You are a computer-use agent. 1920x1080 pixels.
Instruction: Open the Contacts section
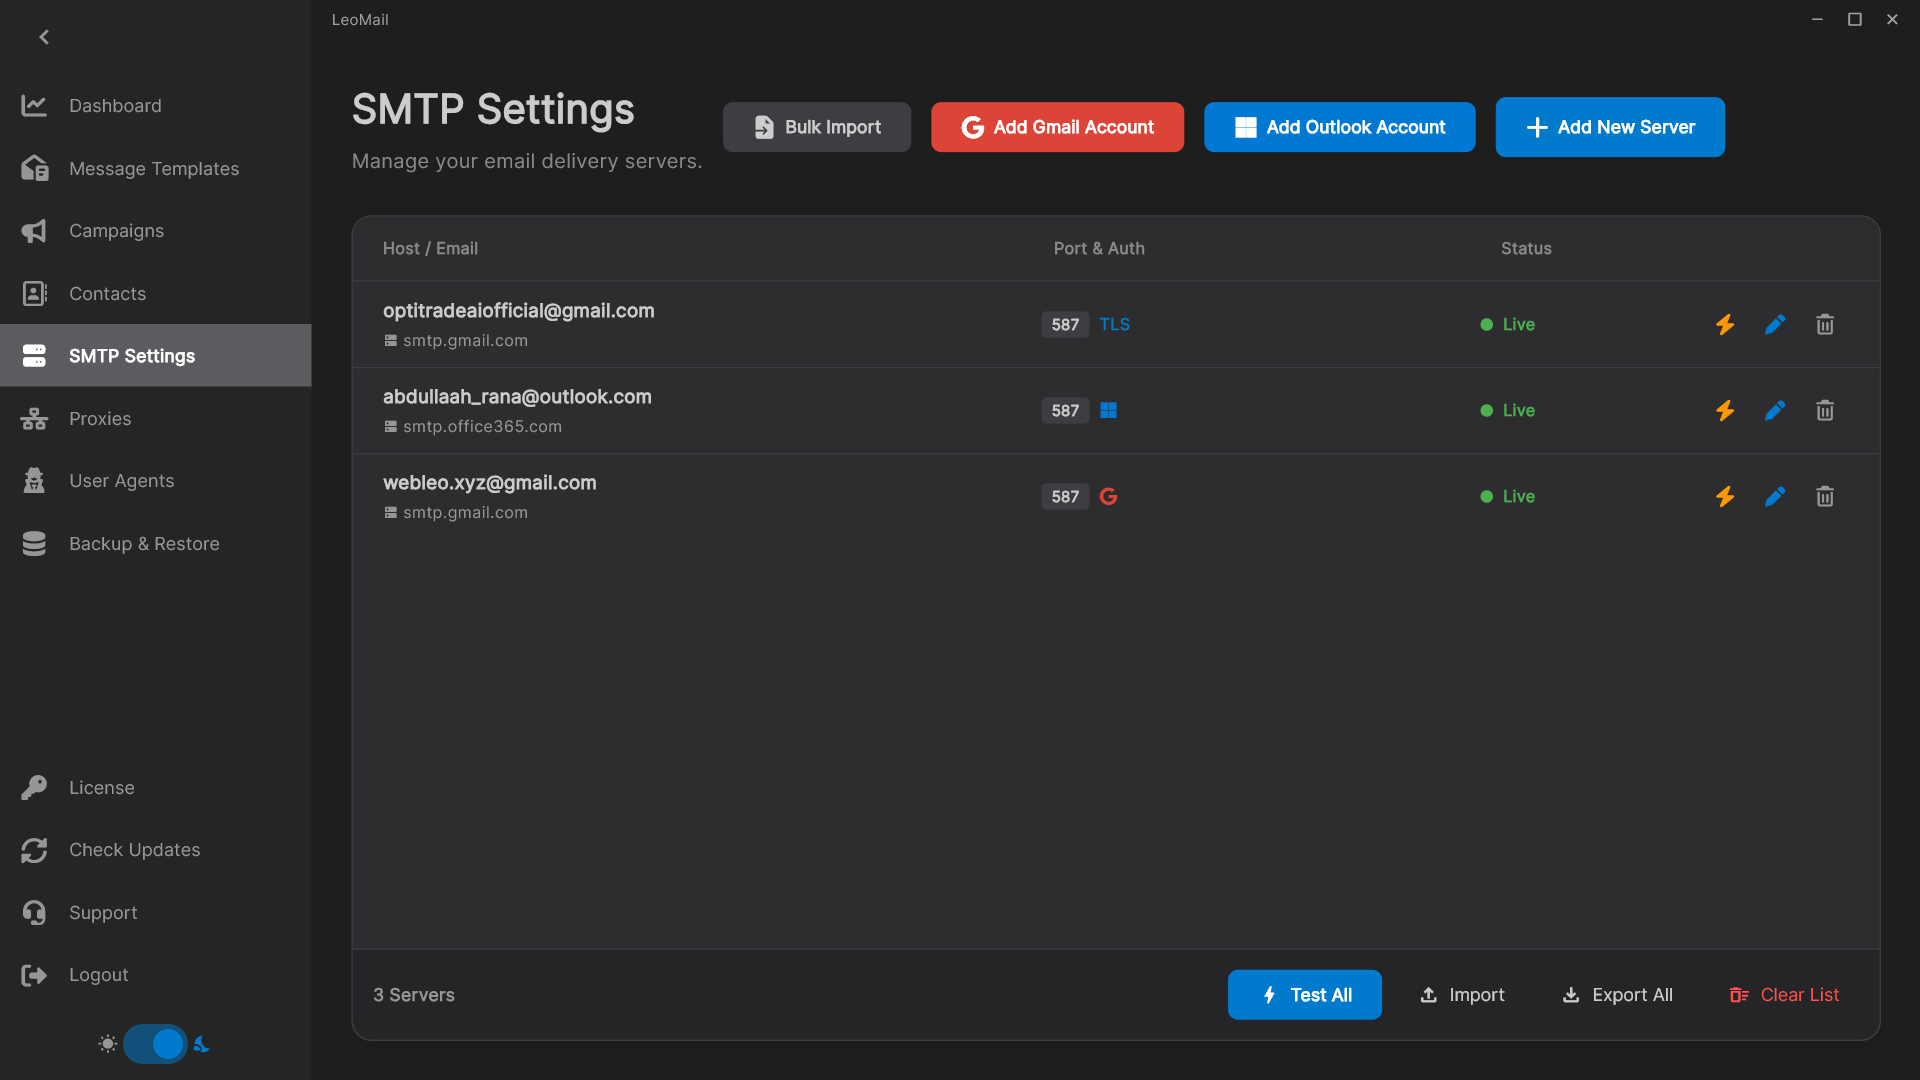coord(155,294)
